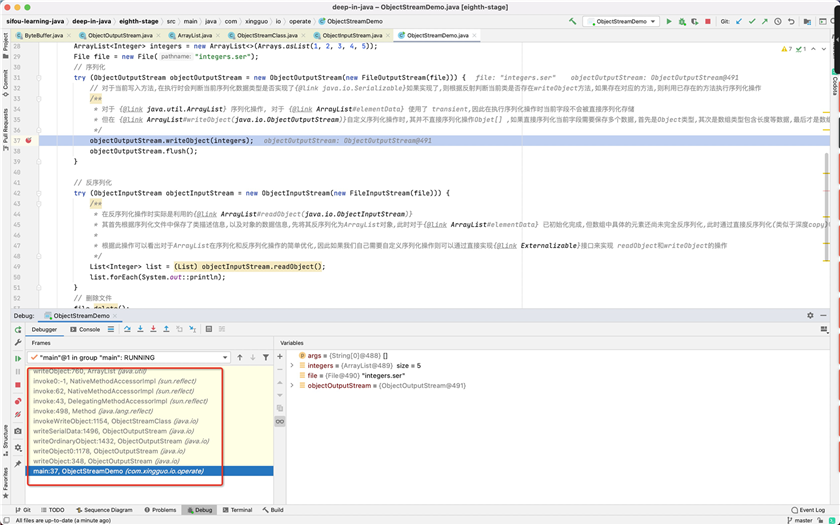Open Evaluate Expression calculator icon
The image size is (840, 525).
209,329
